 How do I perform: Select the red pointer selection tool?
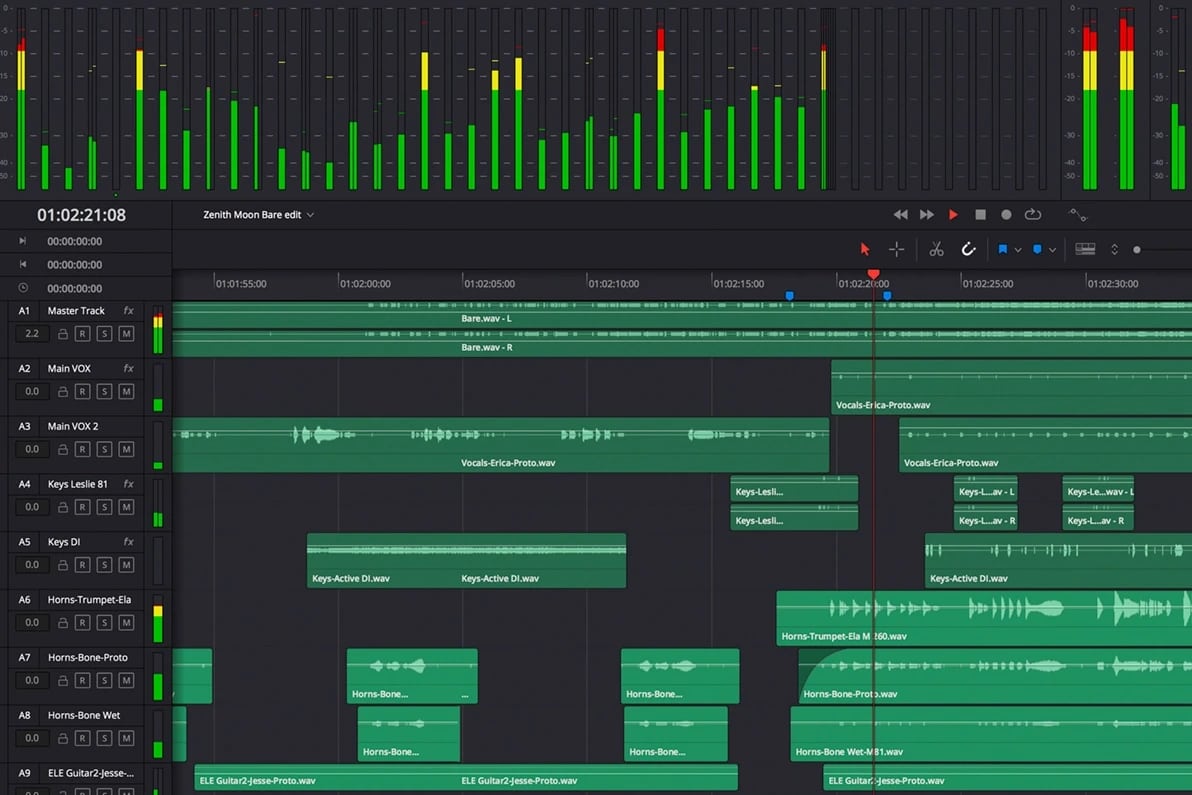[x=865, y=249]
